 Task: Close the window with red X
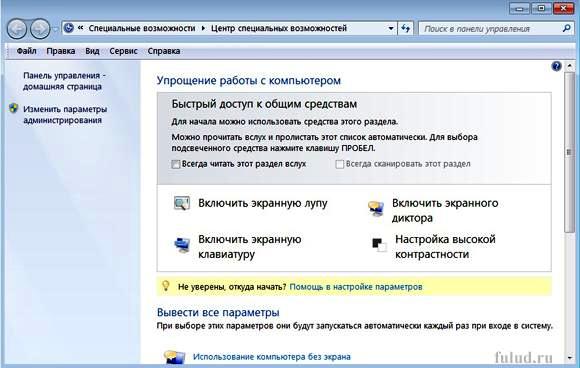pos(564,9)
